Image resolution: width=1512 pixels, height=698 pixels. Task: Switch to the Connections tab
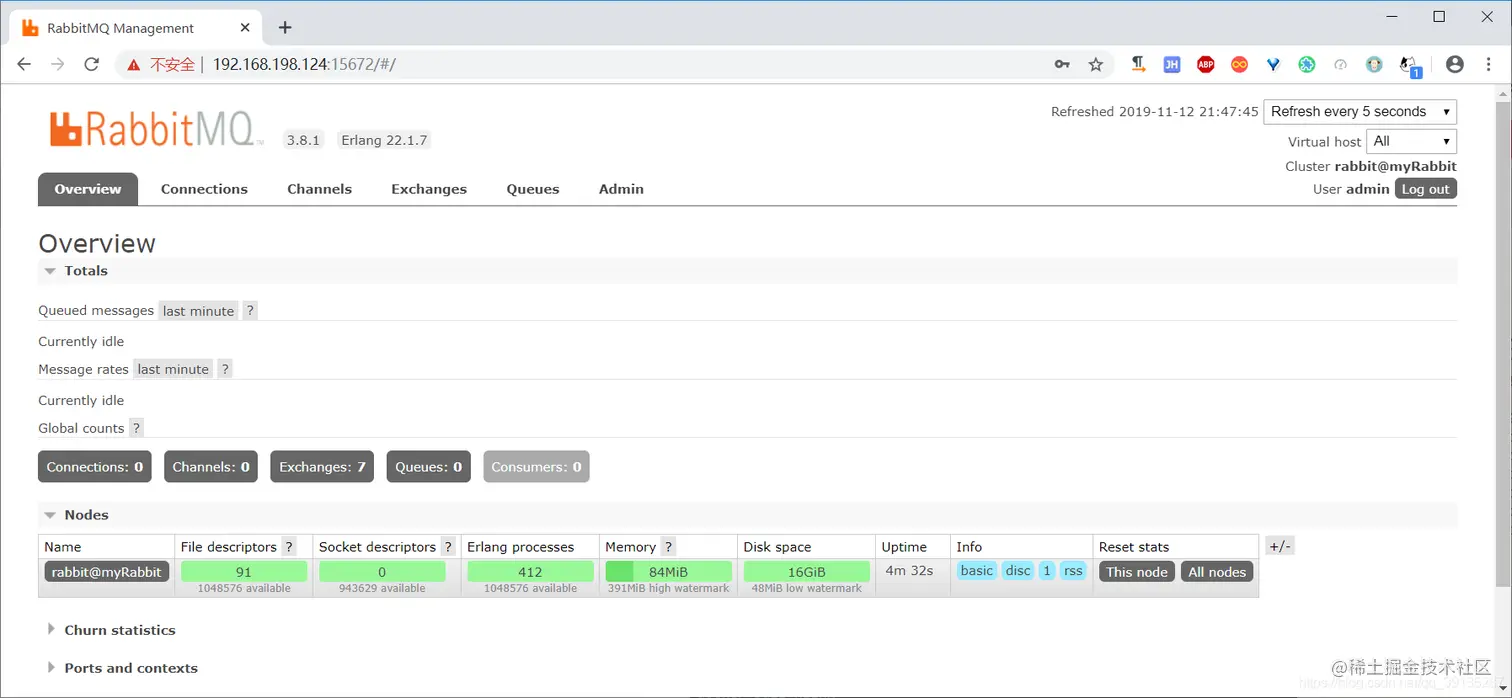(204, 189)
